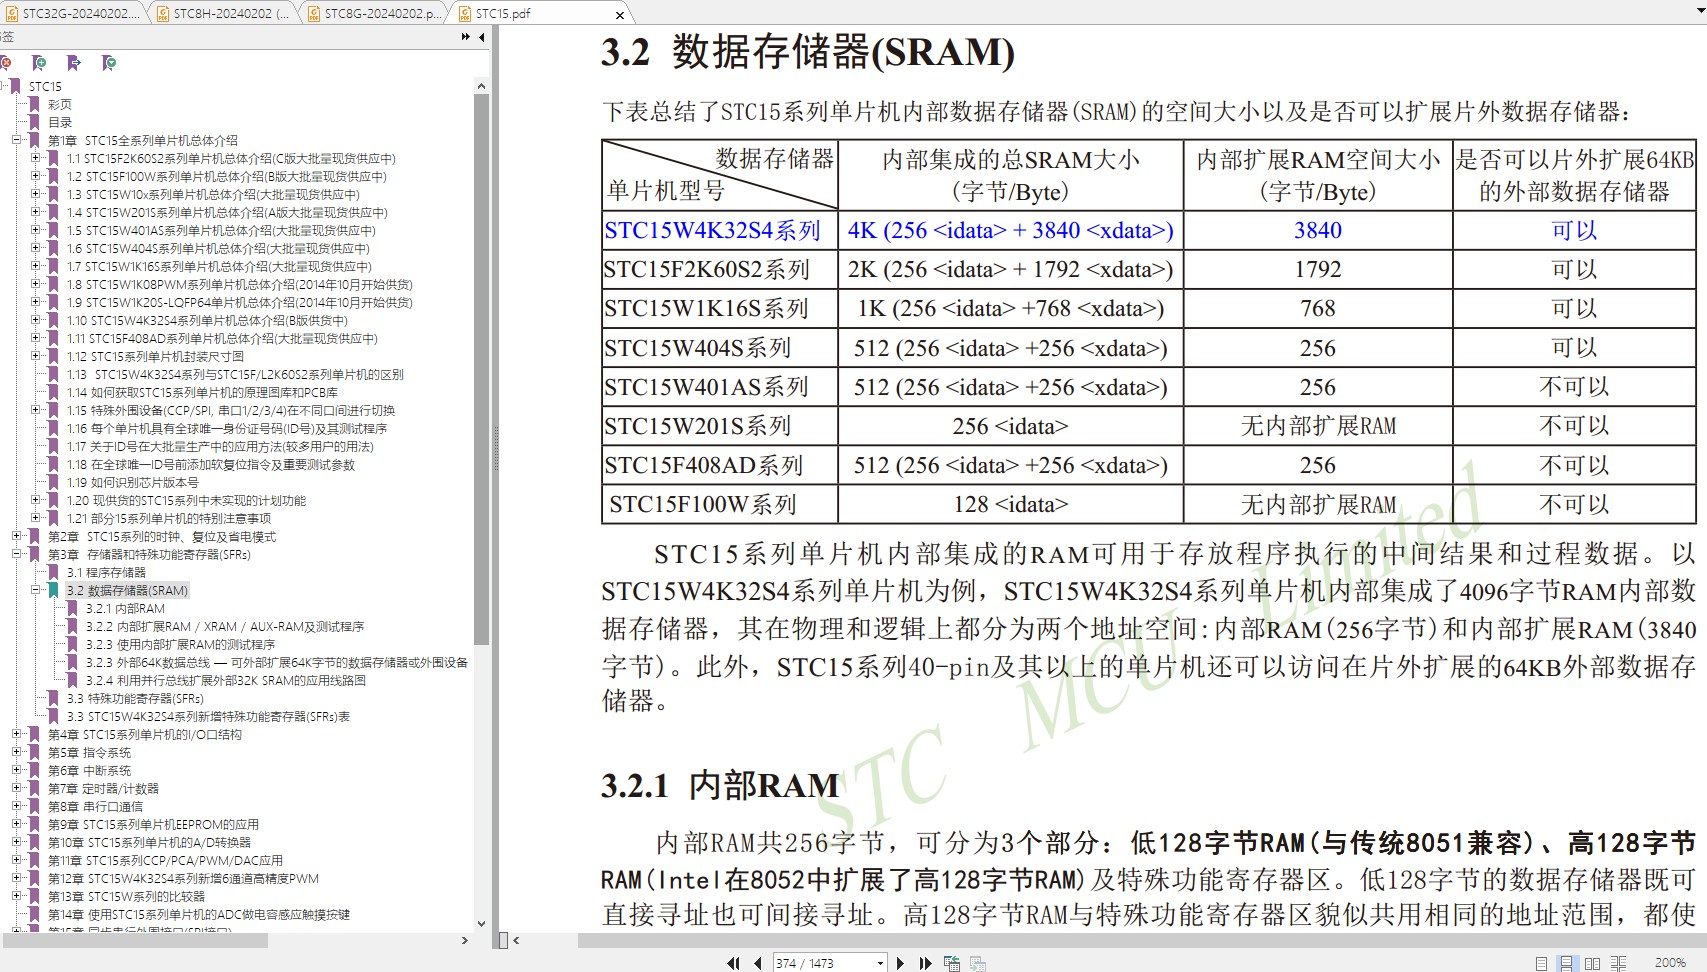Click the bookmark icon beside 第9章 EEPROM的应用
Viewport: 1707px width, 972px height.
pos(36,824)
